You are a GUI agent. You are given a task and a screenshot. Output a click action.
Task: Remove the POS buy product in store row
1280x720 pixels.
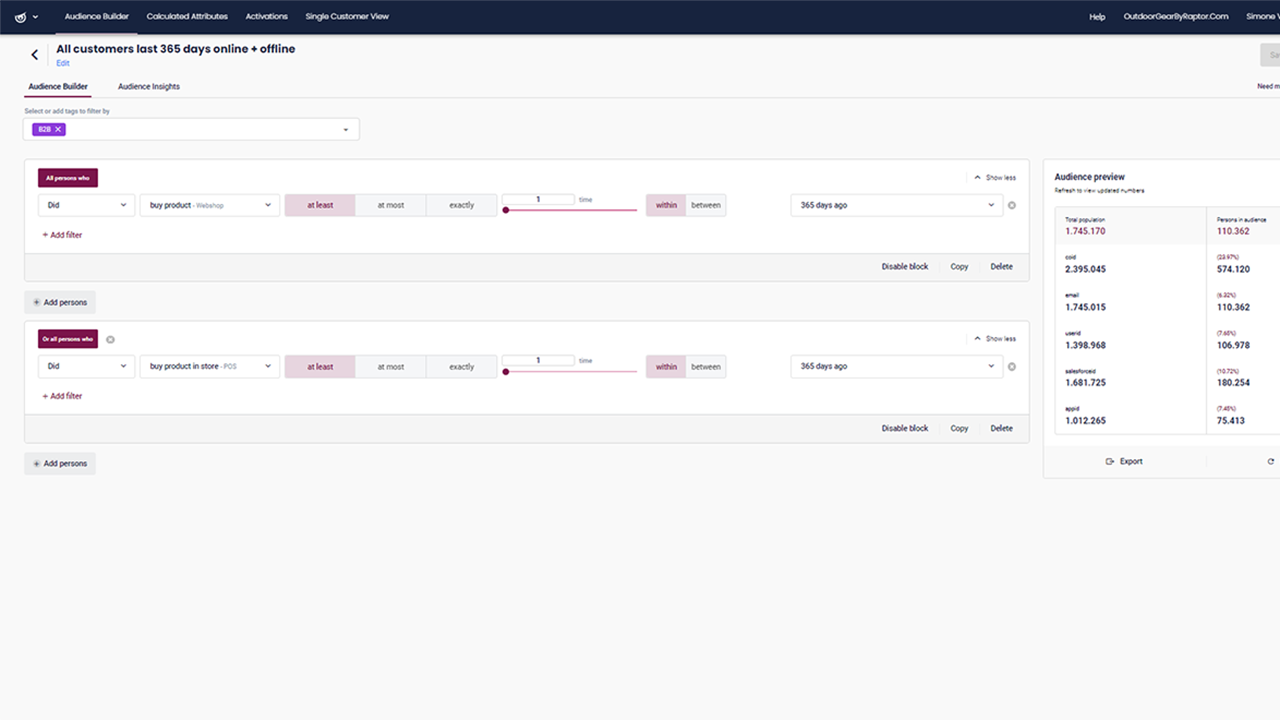(x=1011, y=367)
